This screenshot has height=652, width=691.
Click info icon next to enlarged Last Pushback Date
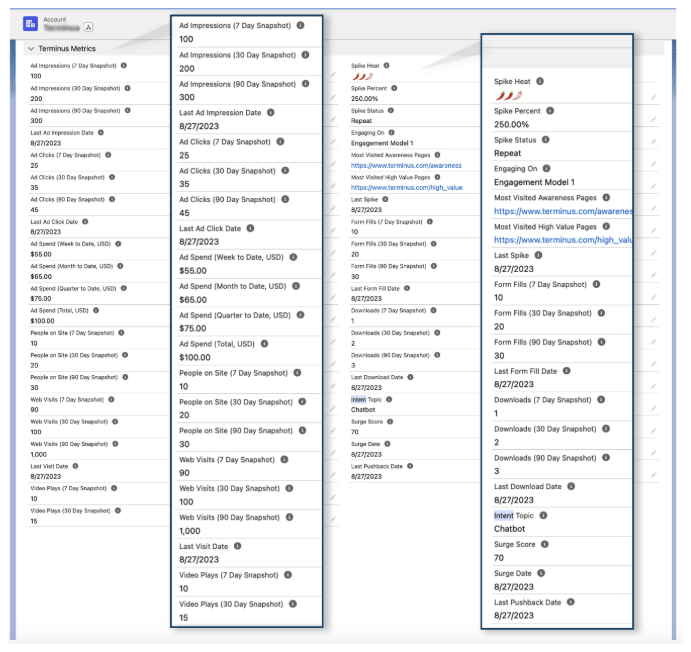coord(570,602)
